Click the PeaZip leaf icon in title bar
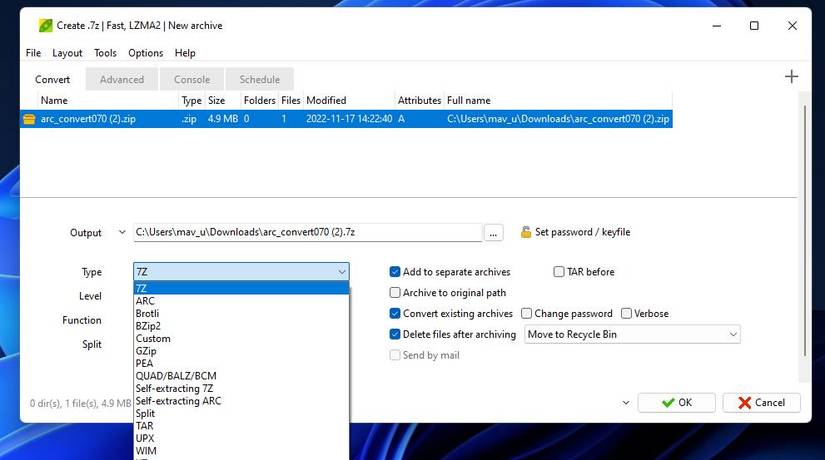 point(46,25)
